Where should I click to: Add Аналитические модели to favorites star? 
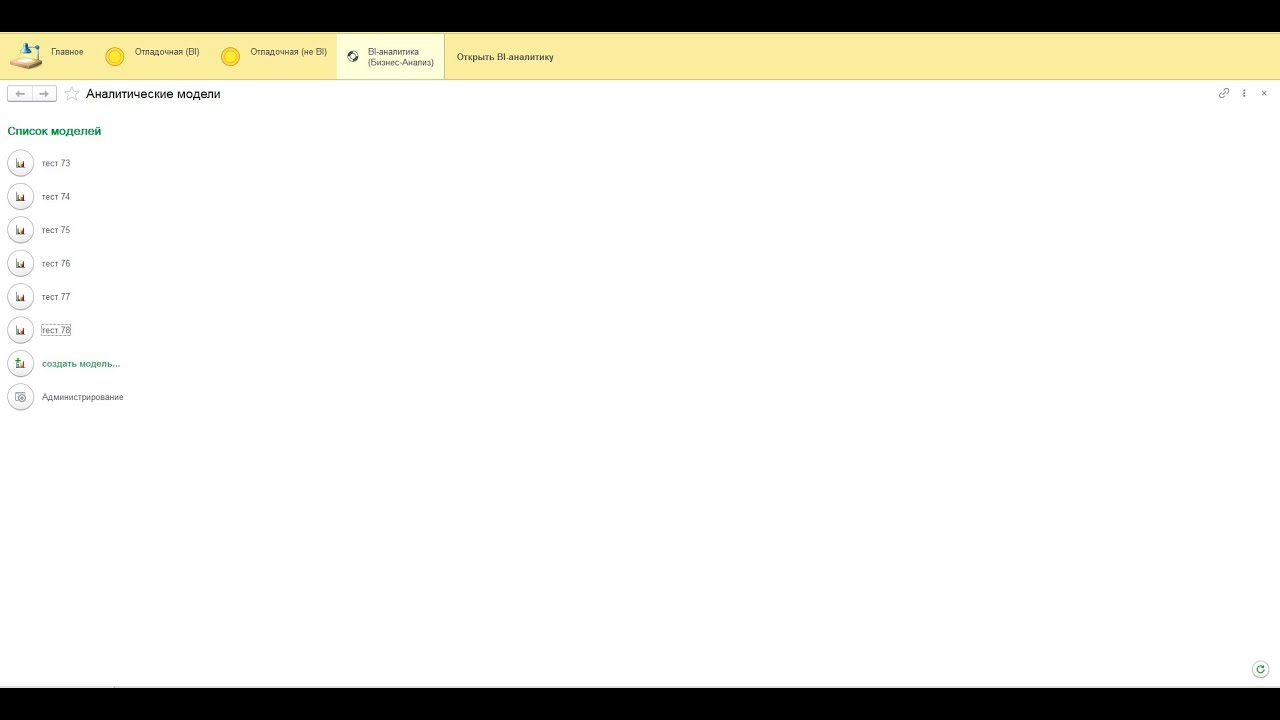(72, 94)
